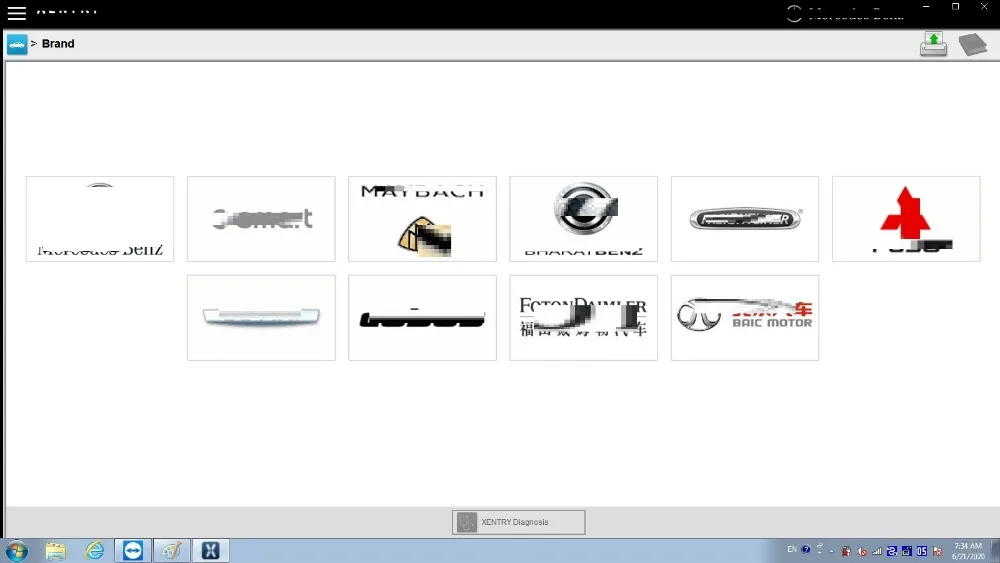Click the tray icon showing 05

coord(922,551)
